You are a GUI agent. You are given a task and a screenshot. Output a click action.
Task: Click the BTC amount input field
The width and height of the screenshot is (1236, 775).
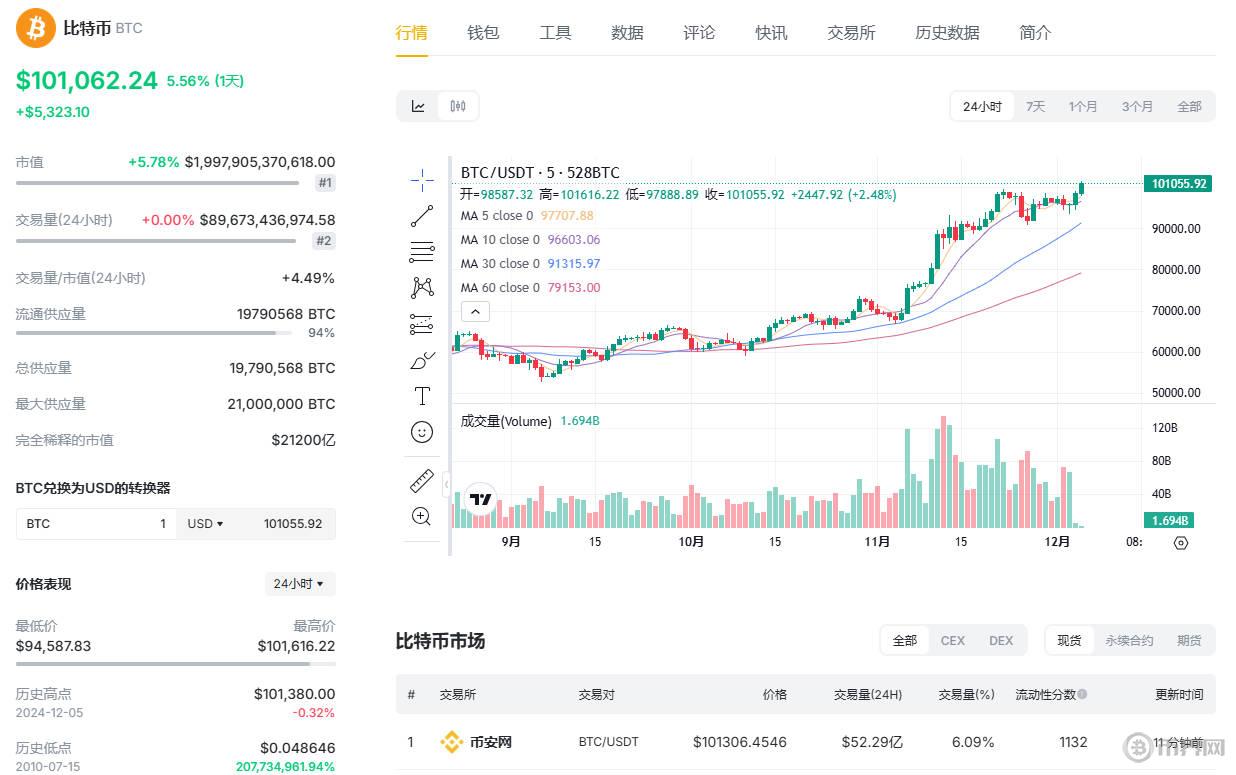[96, 524]
